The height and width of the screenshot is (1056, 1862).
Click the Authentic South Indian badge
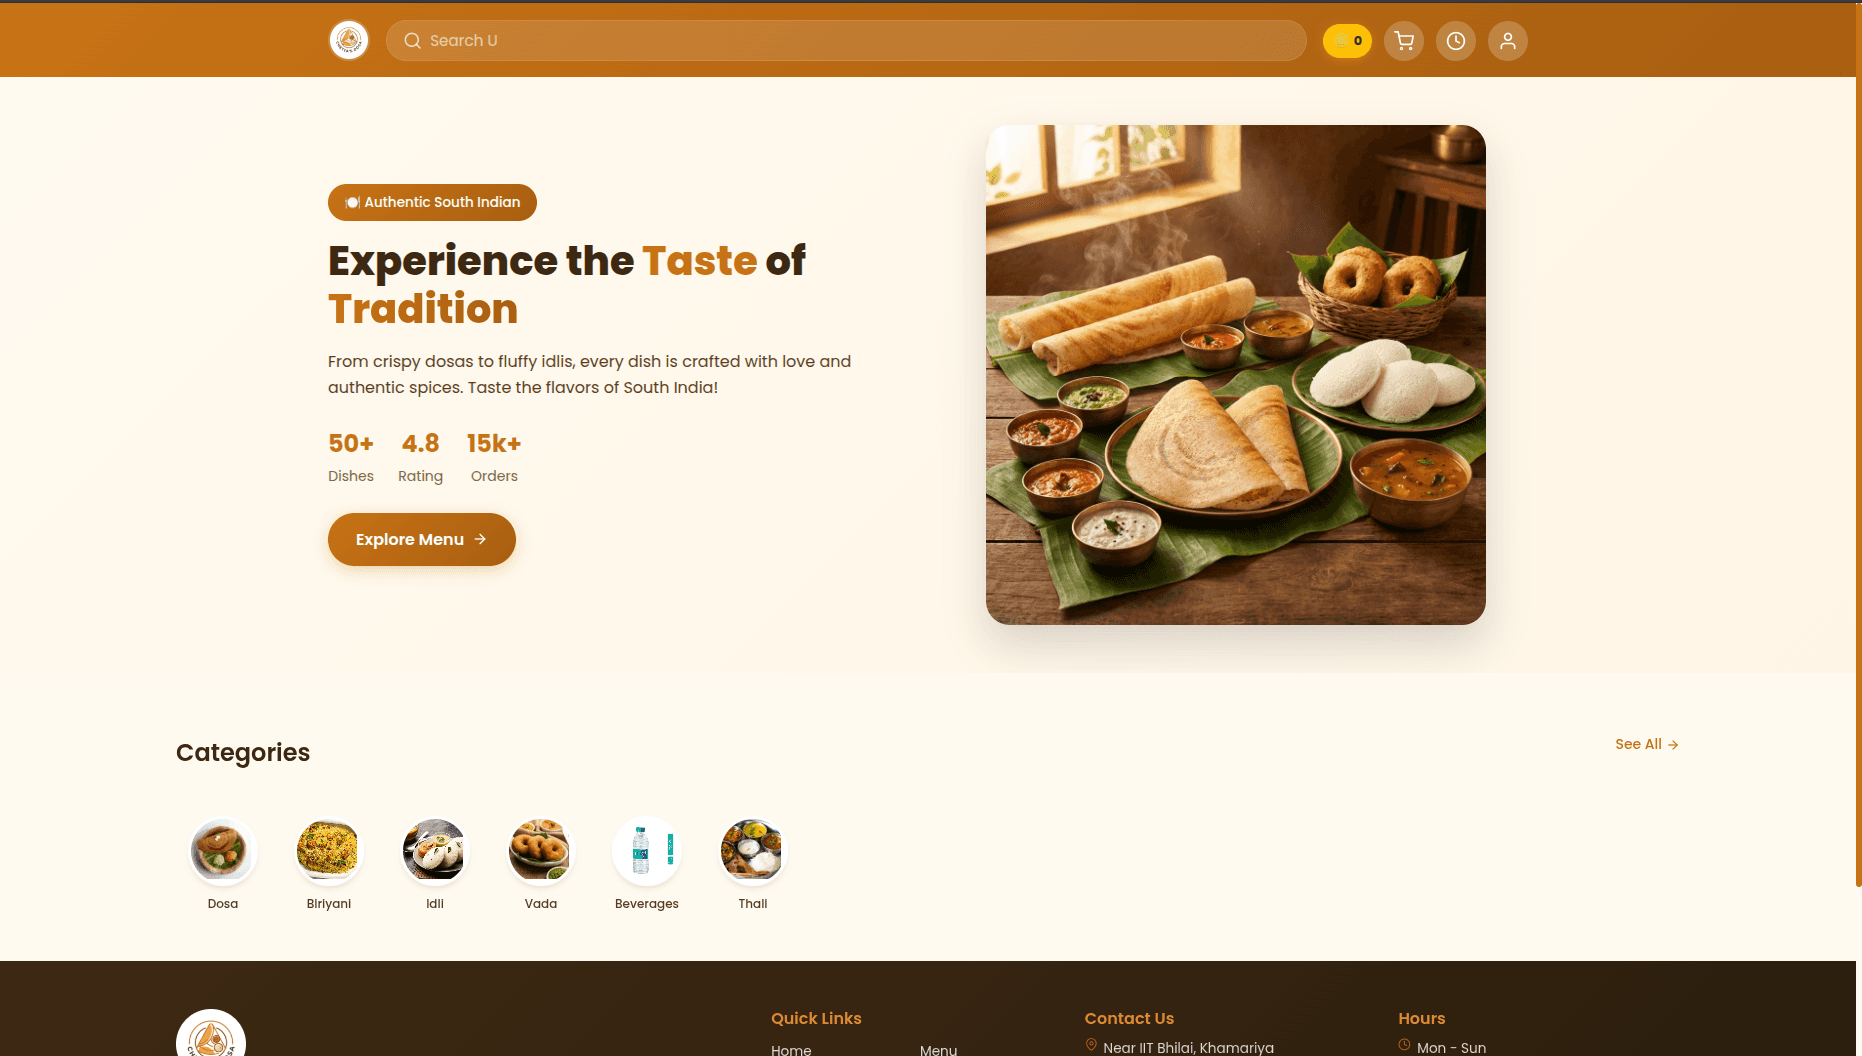click(432, 202)
